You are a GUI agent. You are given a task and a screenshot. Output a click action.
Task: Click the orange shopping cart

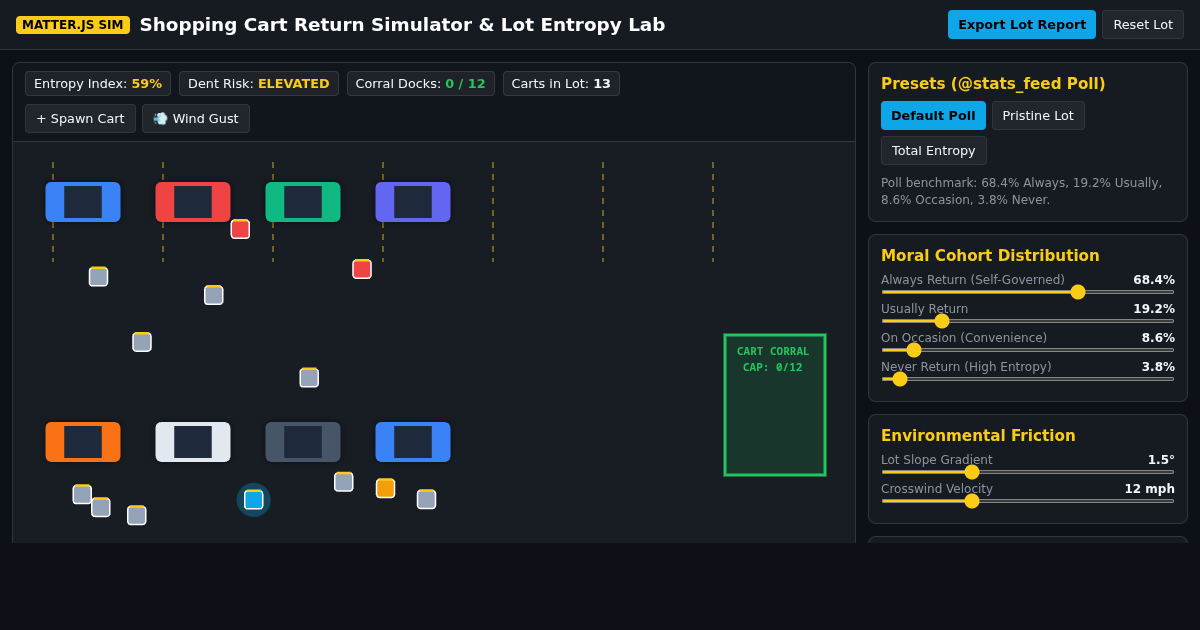386,488
